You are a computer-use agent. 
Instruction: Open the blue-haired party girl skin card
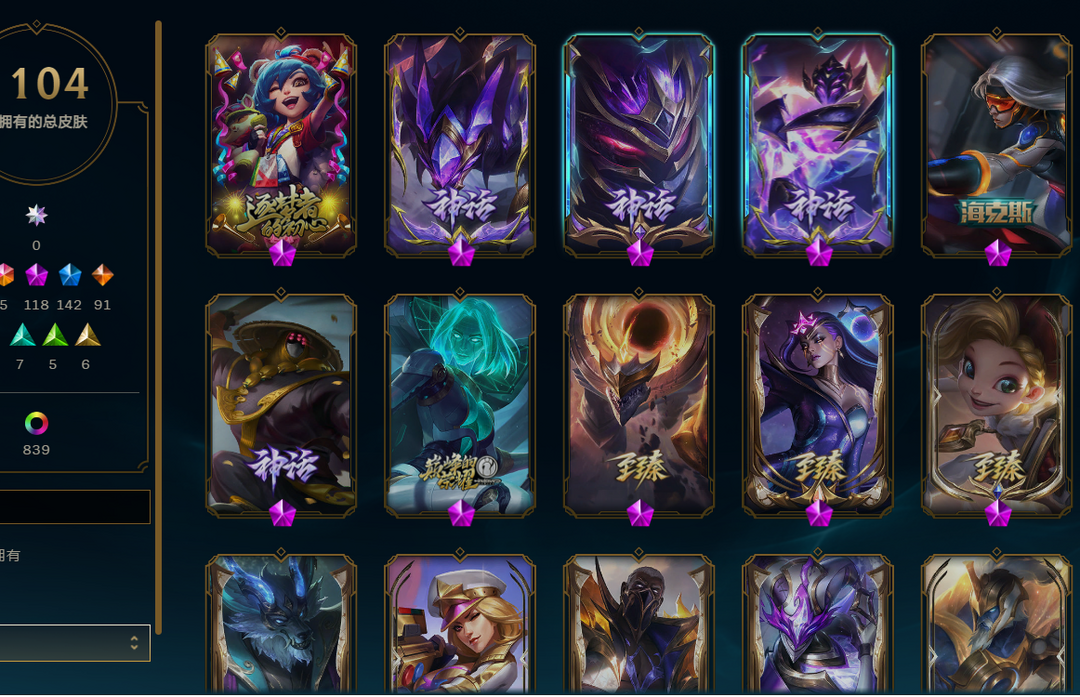point(281,147)
